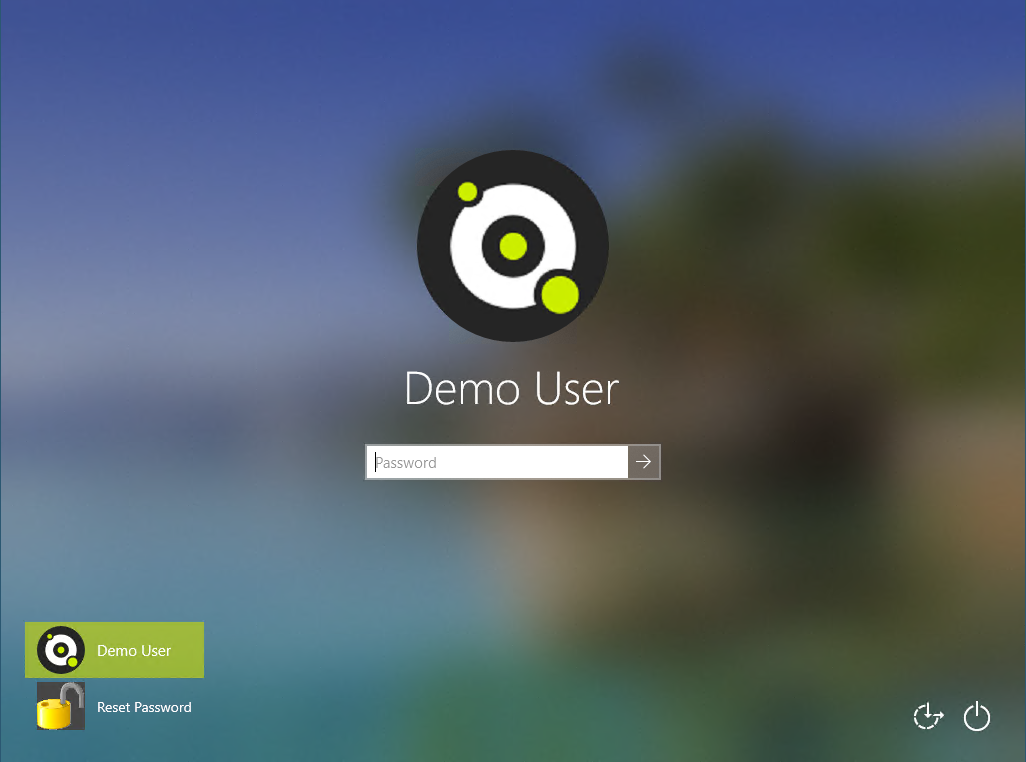
Task: Click the yellow padlock Reset Password icon
Action: [61, 706]
